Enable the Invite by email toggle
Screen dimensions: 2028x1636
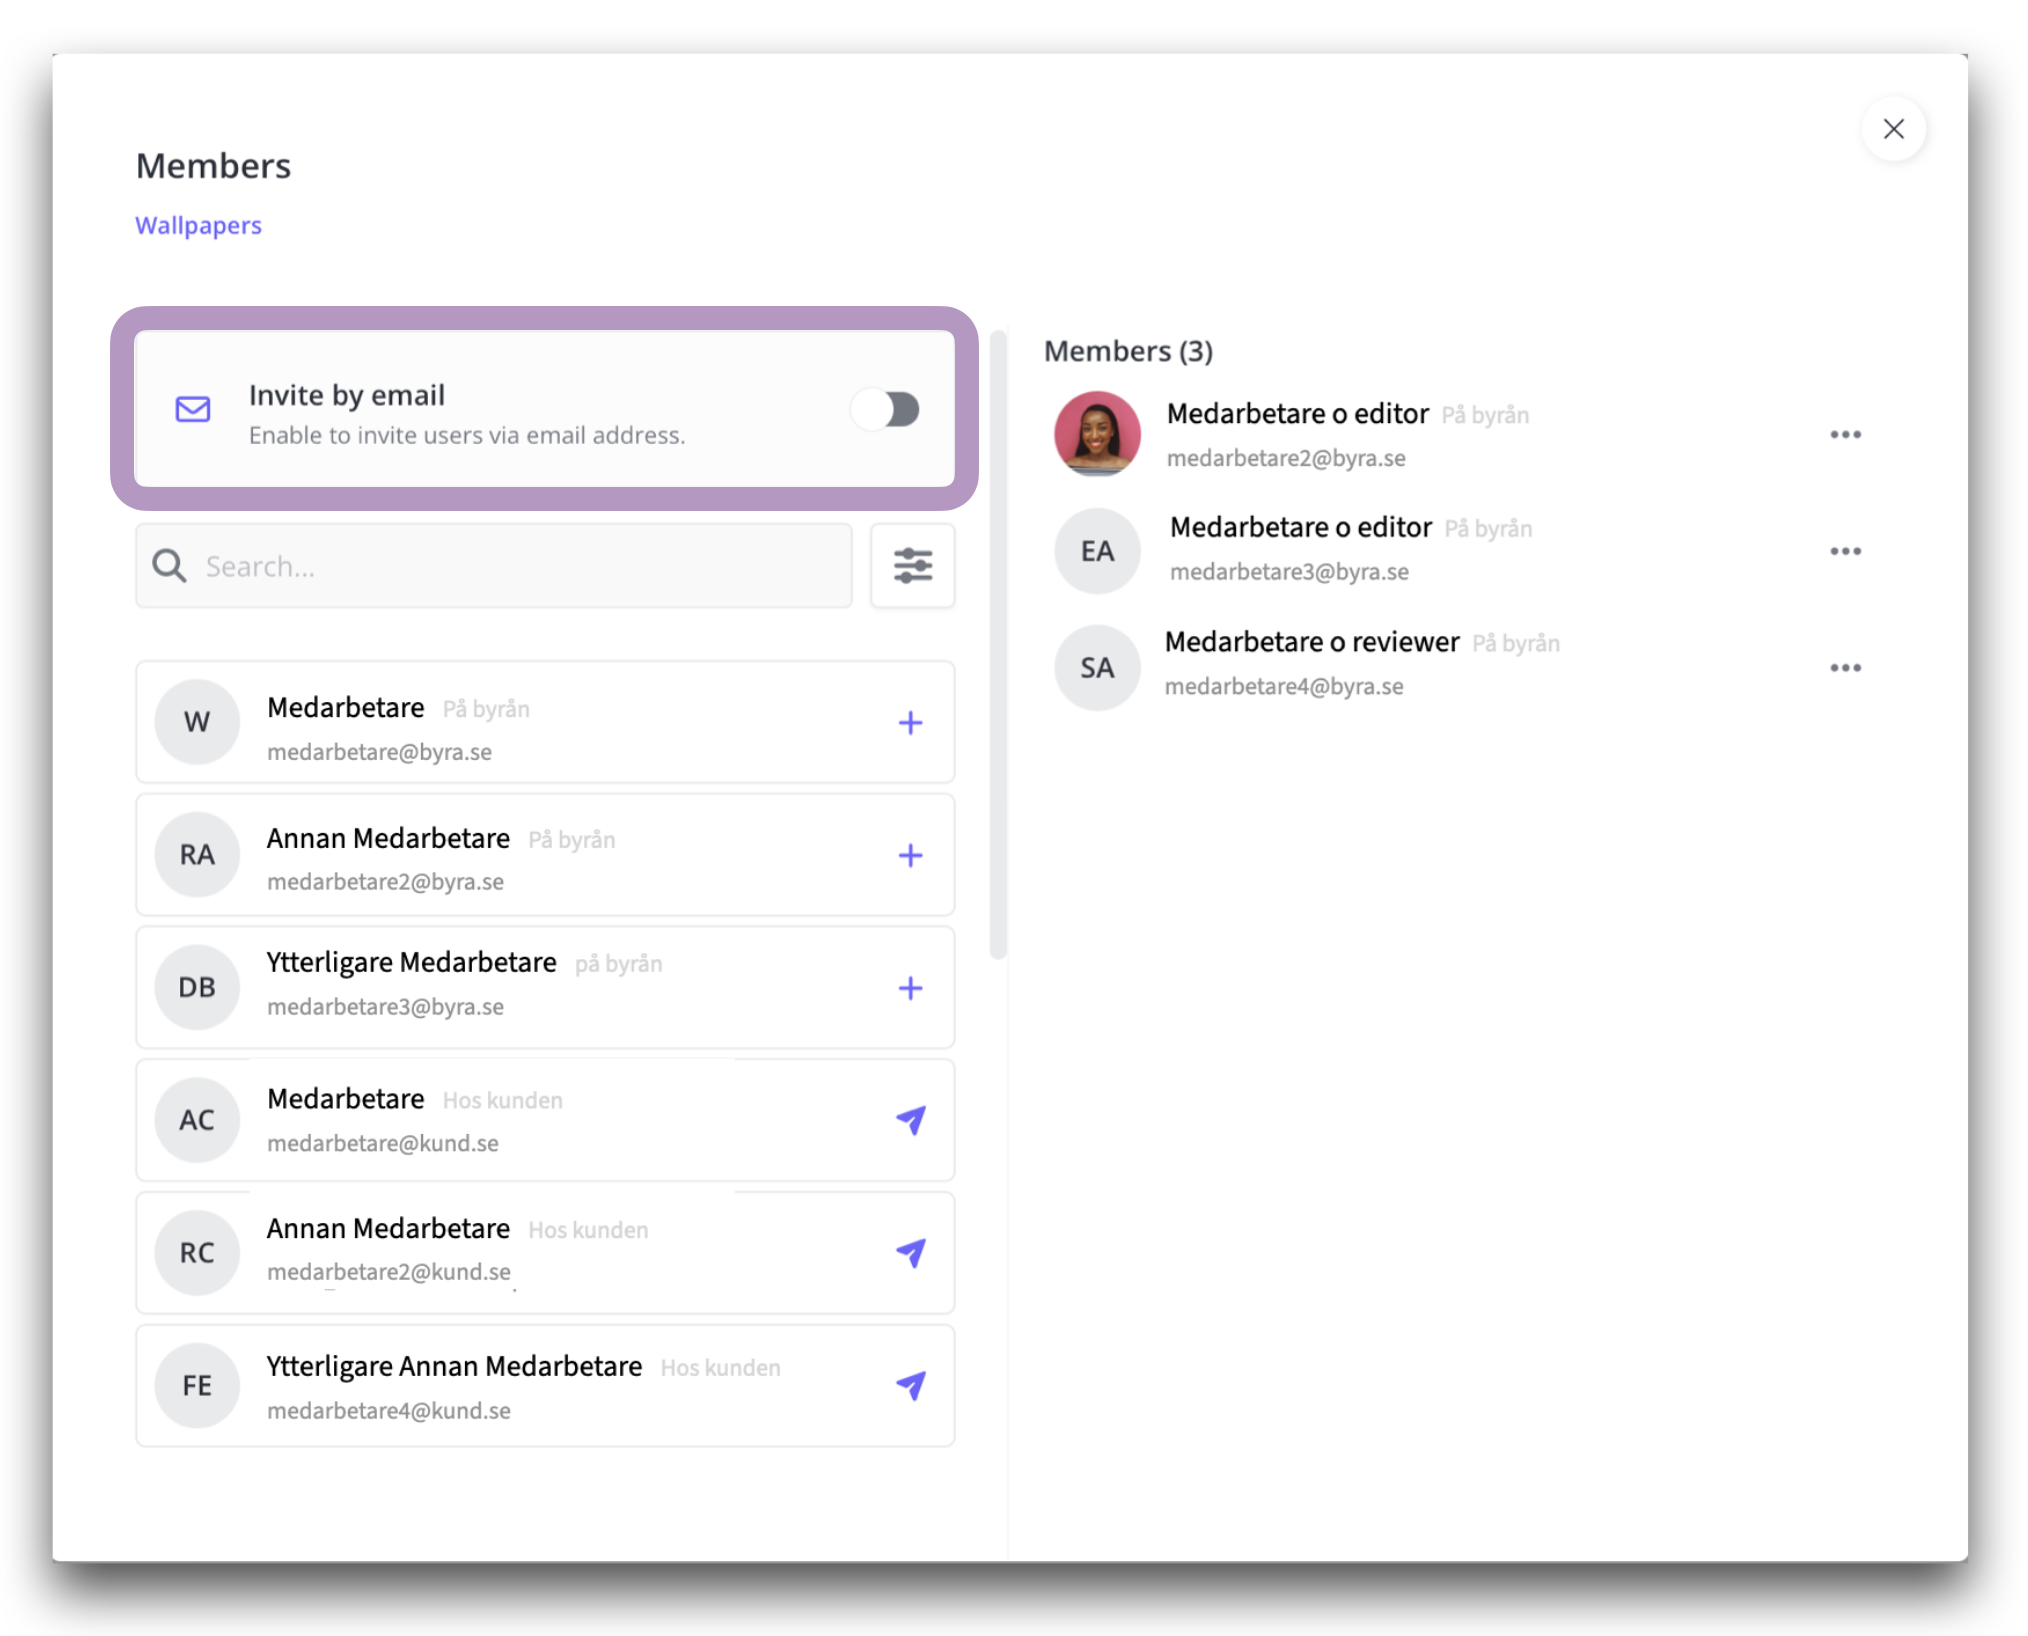tap(886, 409)
